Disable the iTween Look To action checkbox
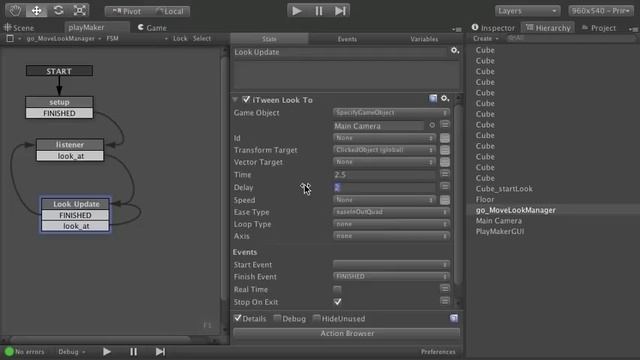The height and width of the screenshot is (360, 640). click(x=246, y=100)
